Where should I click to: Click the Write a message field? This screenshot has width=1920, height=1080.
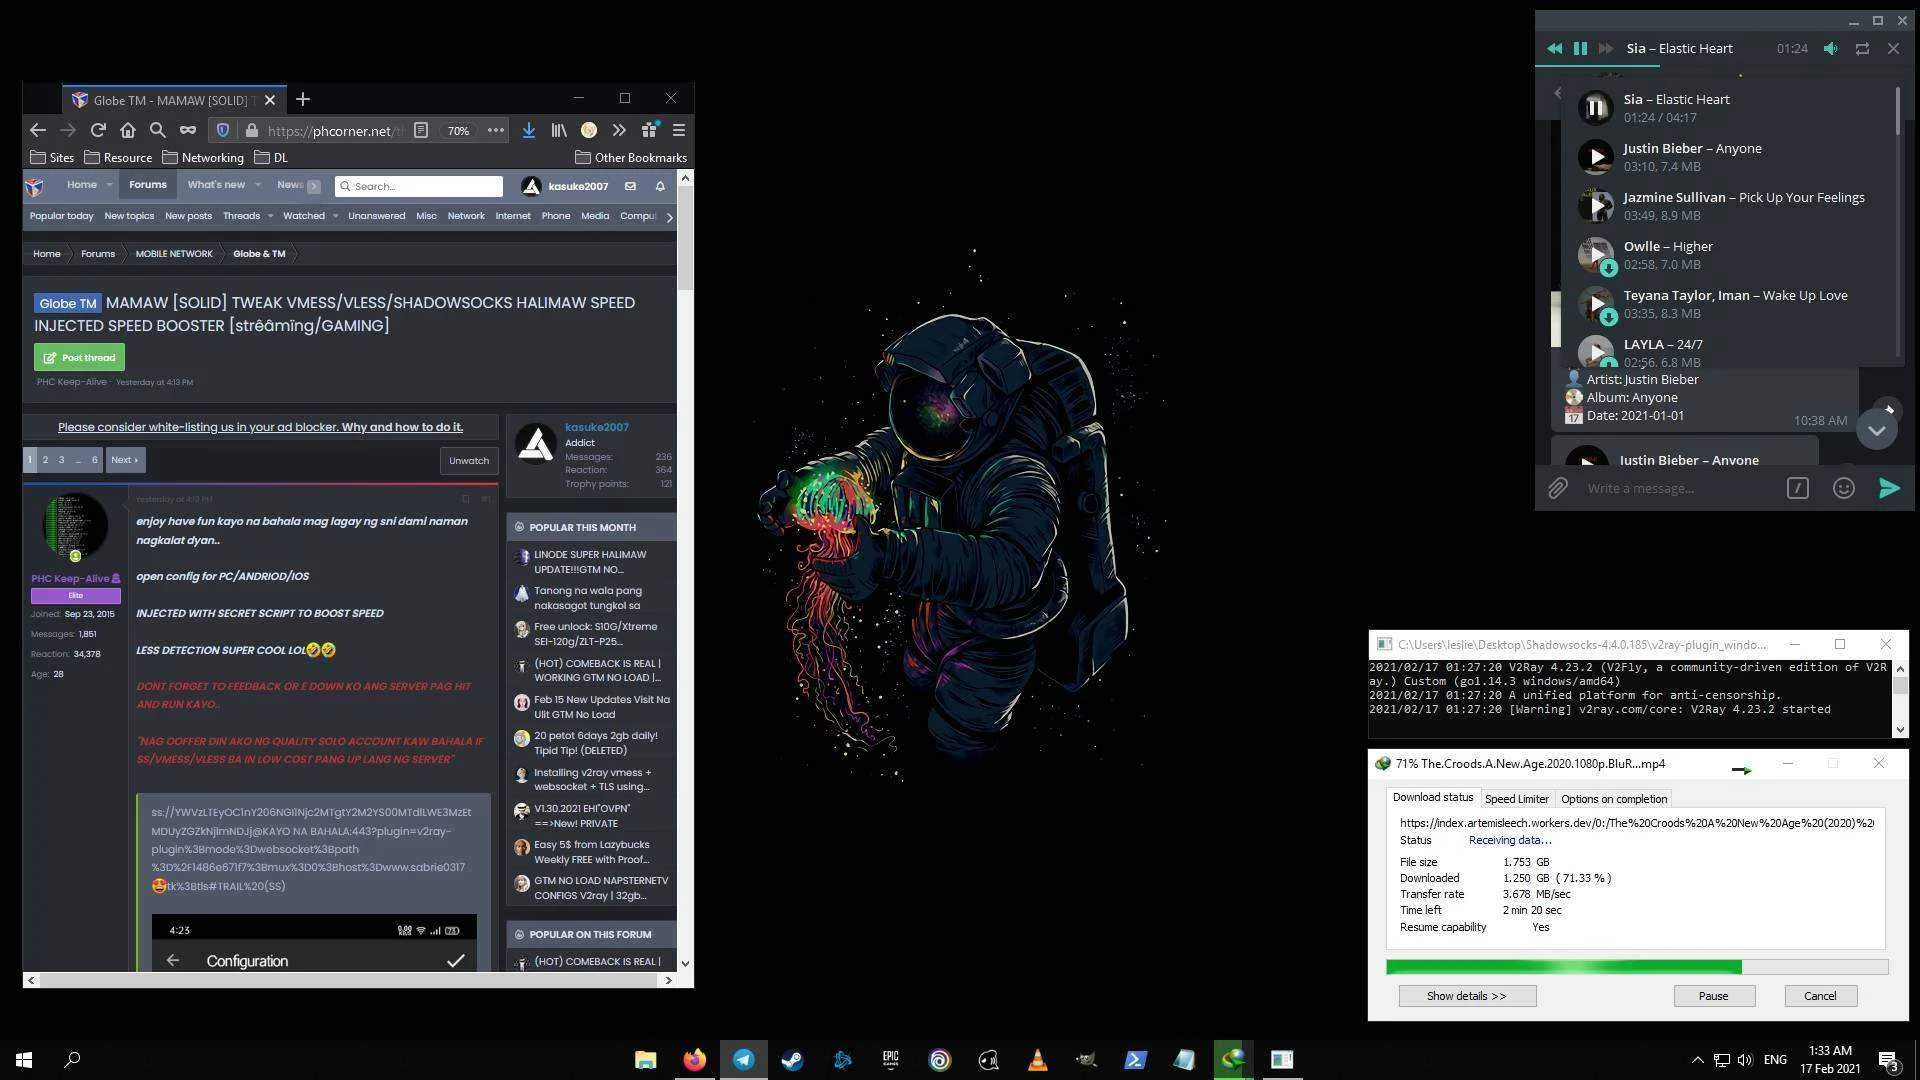tap(1680, 488)
